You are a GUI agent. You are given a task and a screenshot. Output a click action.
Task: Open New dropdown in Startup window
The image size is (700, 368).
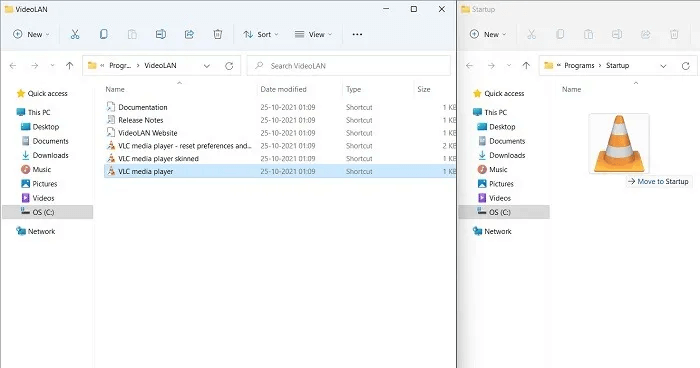click(x=488, y=34)
